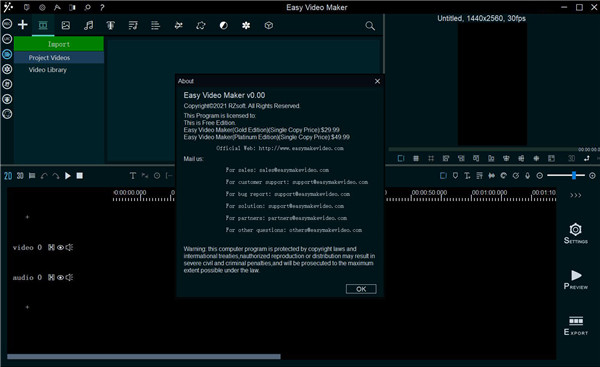600x367 pixels.
Task: Click the music circle sidebar icon
Action: (7, 84)
